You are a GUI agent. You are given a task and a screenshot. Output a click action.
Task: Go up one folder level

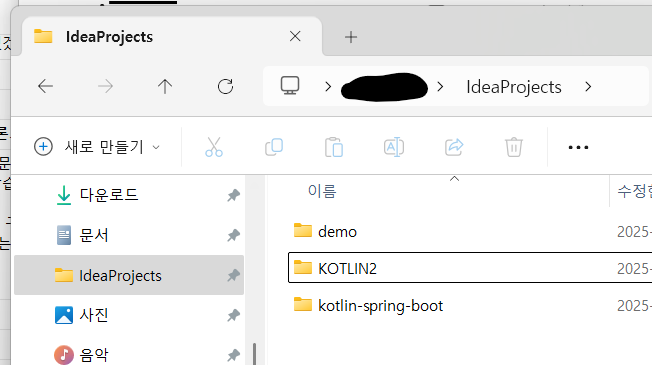[x=165, y=86]
